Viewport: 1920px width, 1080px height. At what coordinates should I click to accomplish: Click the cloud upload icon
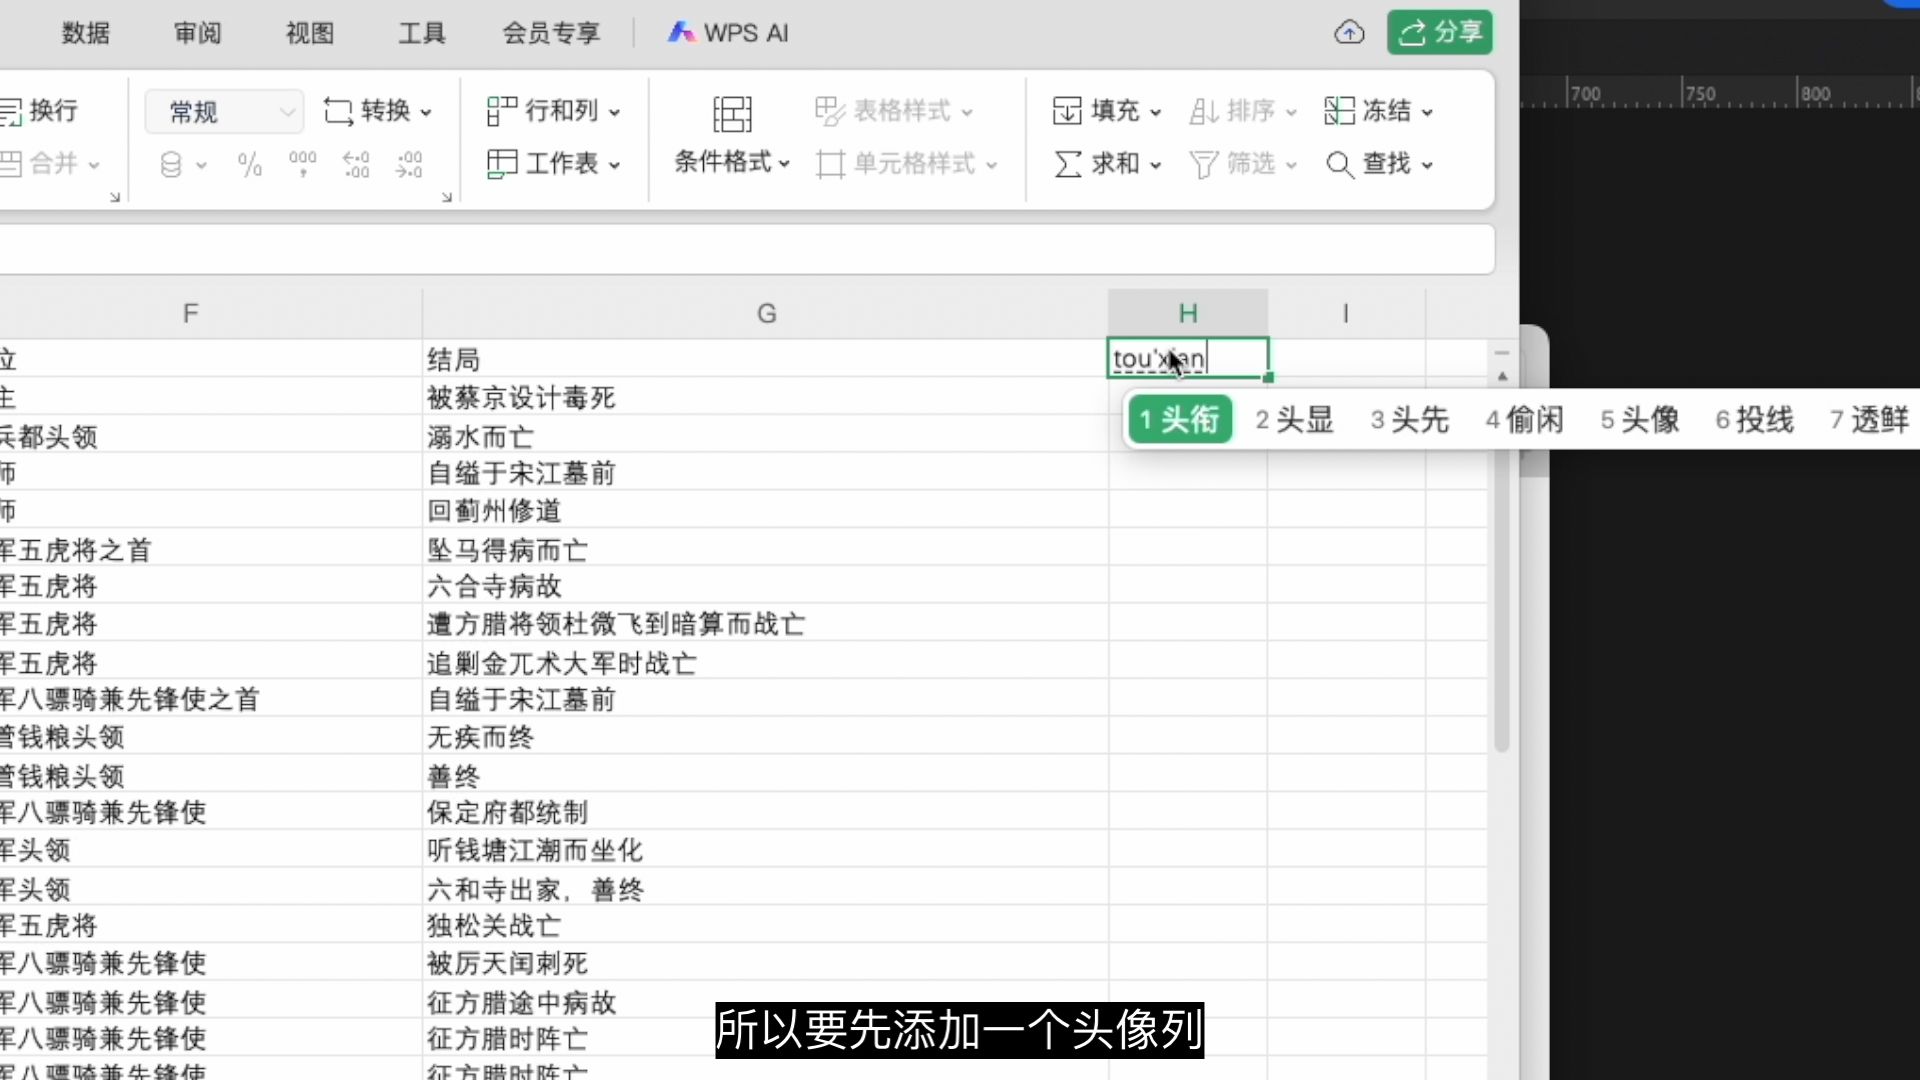tap(1350, 32)
